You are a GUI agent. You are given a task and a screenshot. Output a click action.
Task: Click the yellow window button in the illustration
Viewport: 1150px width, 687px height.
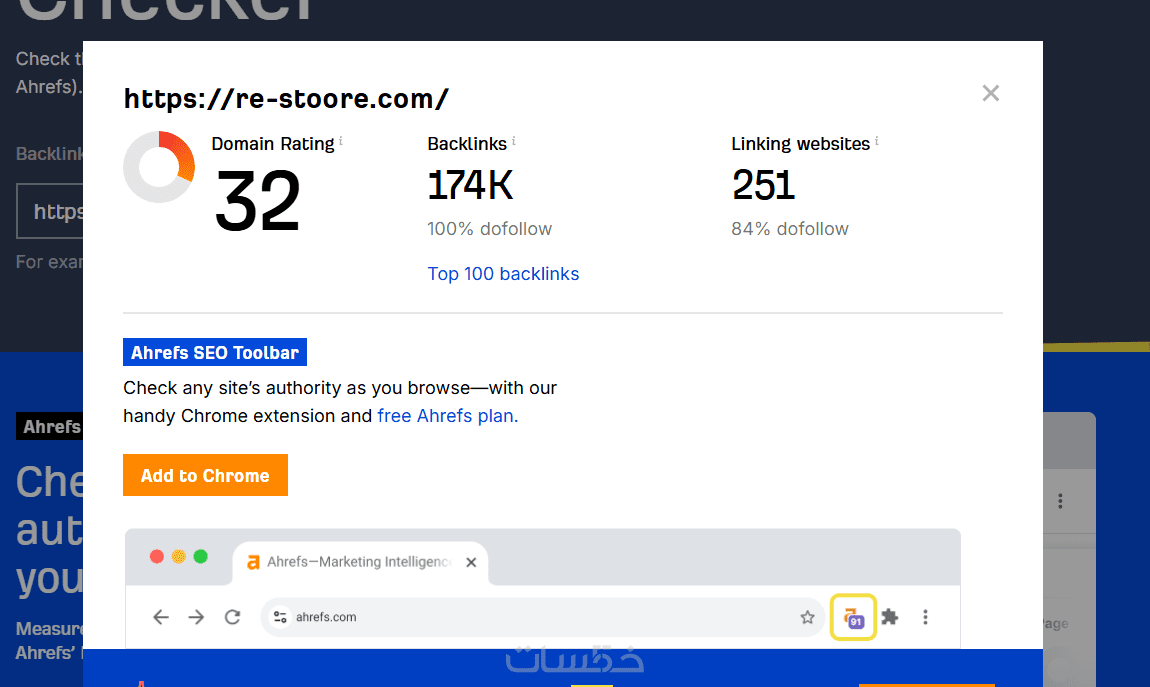[178, 556]
